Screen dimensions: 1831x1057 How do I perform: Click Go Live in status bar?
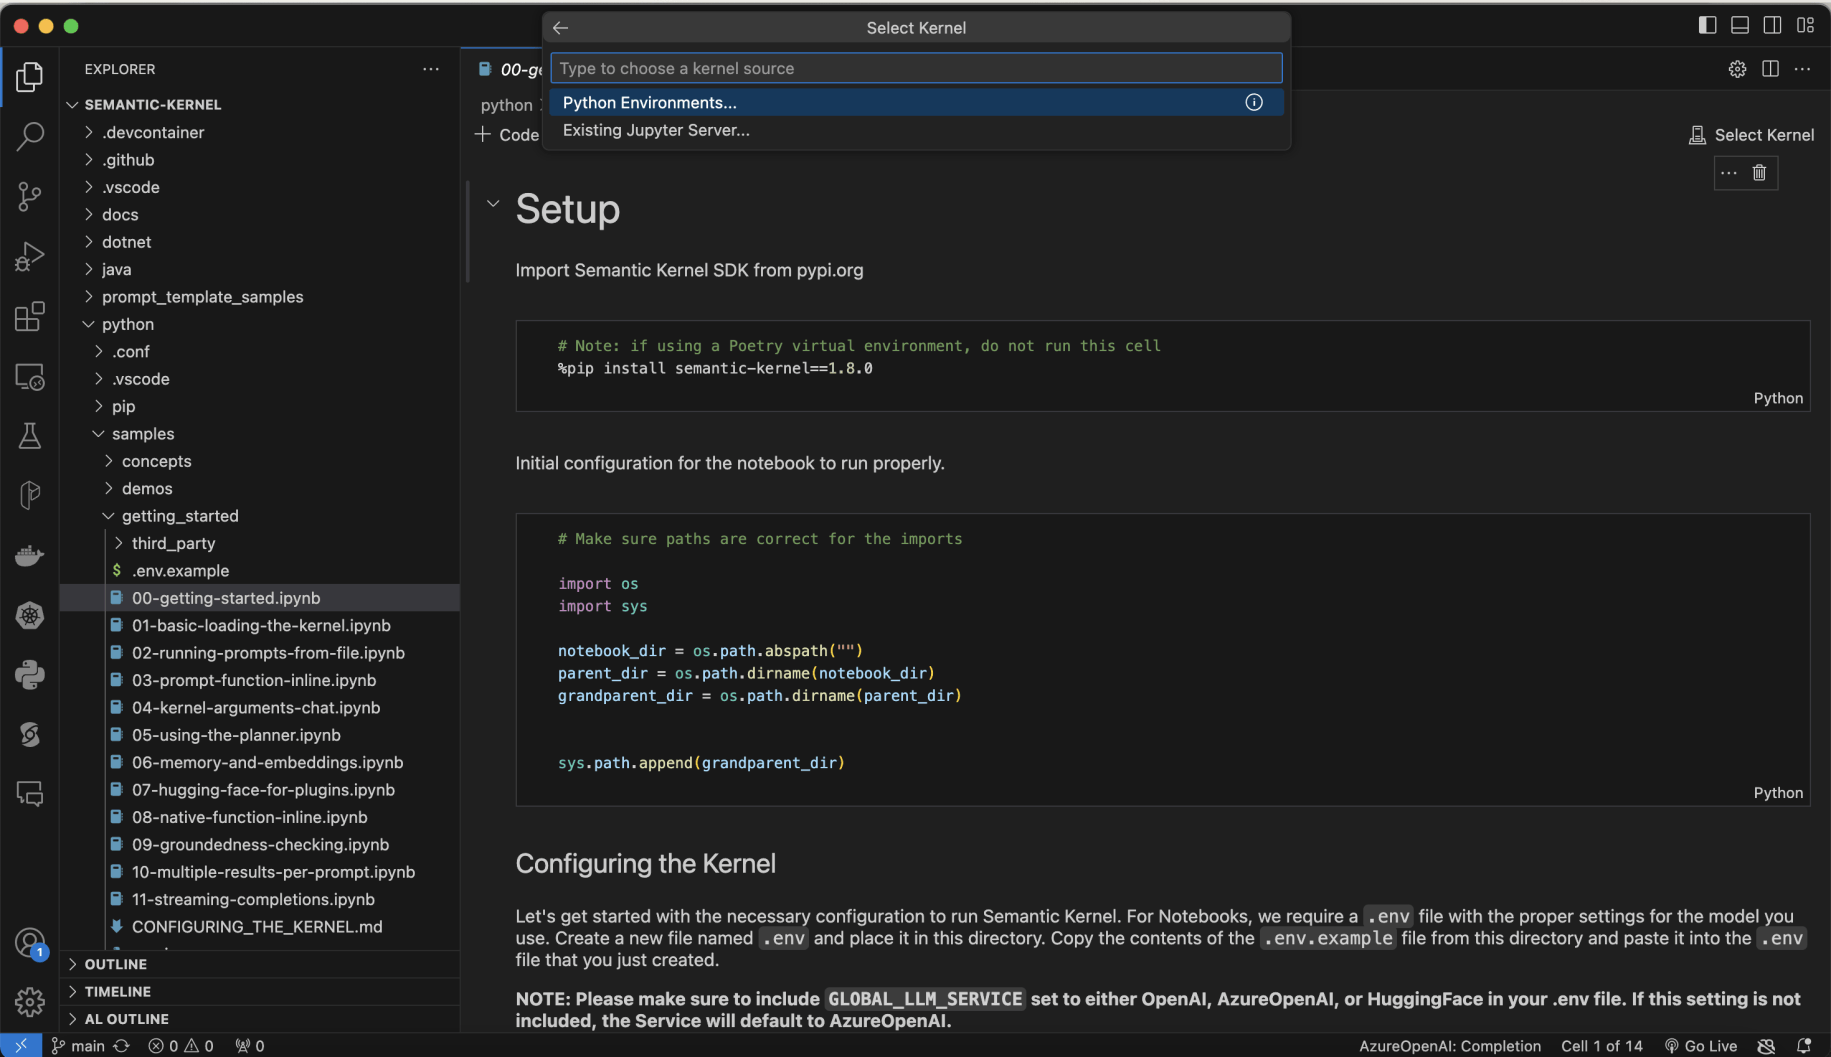(1701, 1046)
